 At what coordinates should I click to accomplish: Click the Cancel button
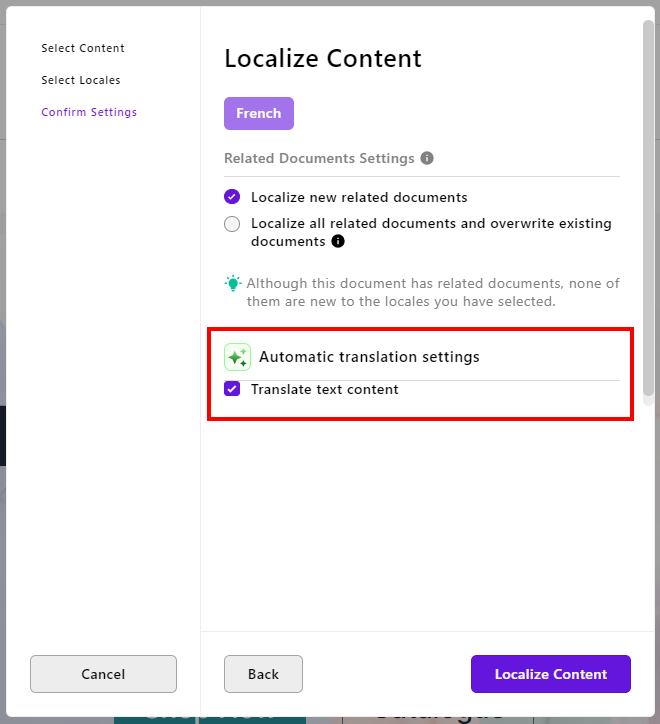pyautogui.click(x=103, y=674)
